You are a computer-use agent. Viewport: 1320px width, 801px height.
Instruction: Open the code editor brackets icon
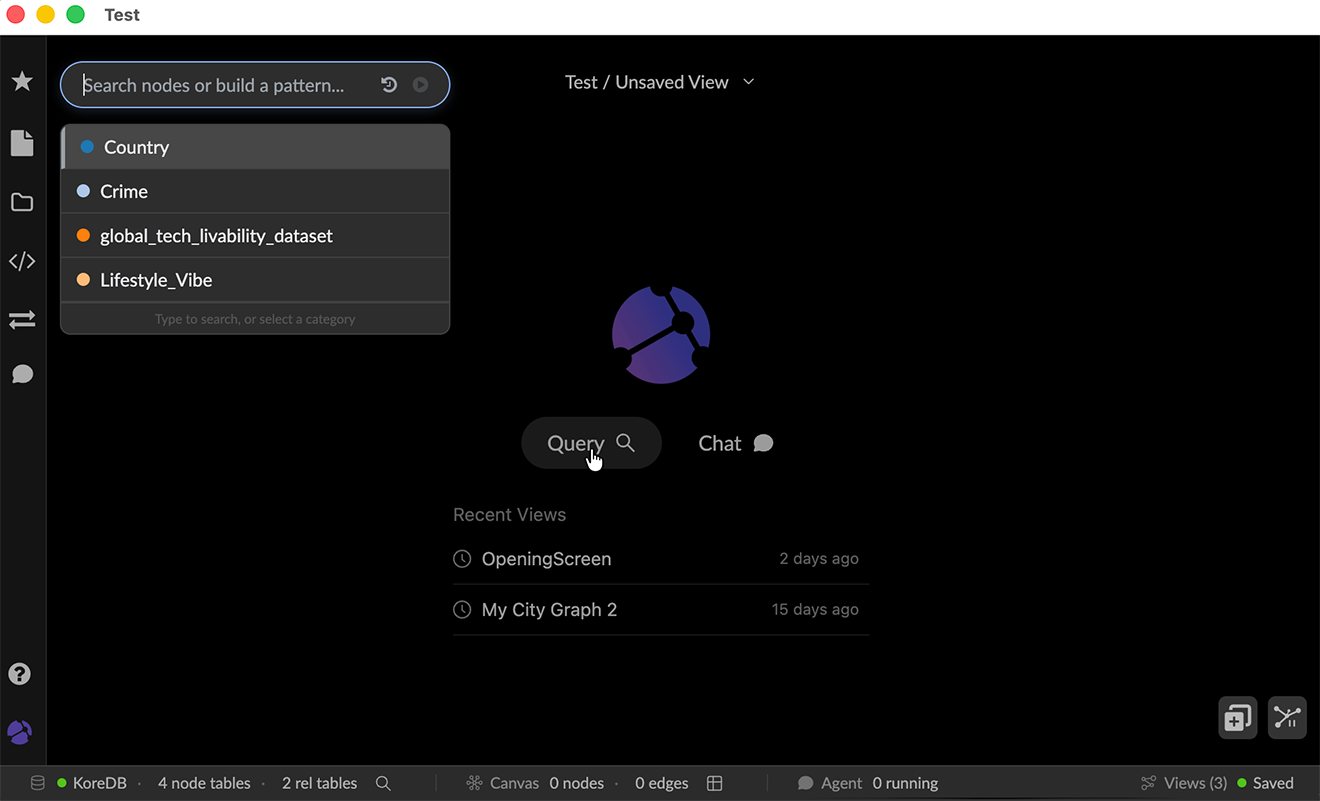point(22,261)
